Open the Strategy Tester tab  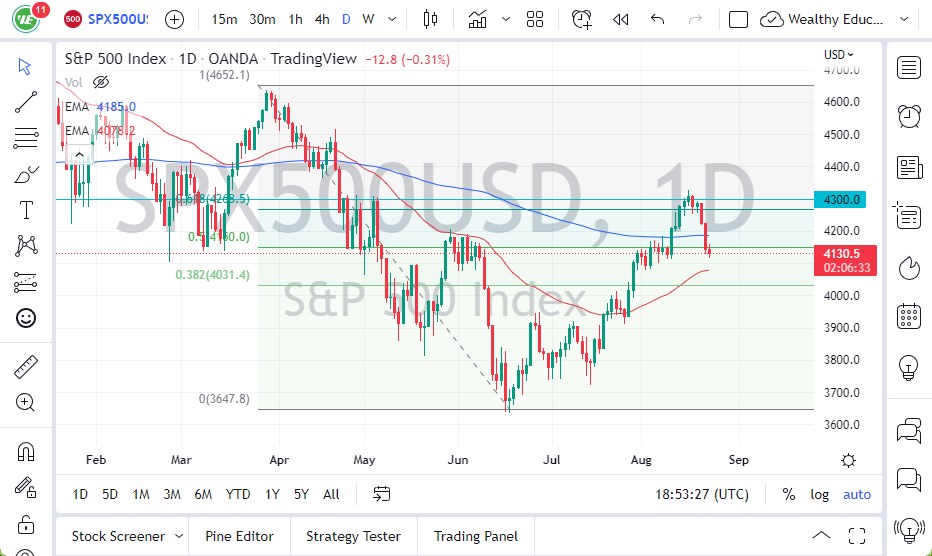click(x=353, y=536)
